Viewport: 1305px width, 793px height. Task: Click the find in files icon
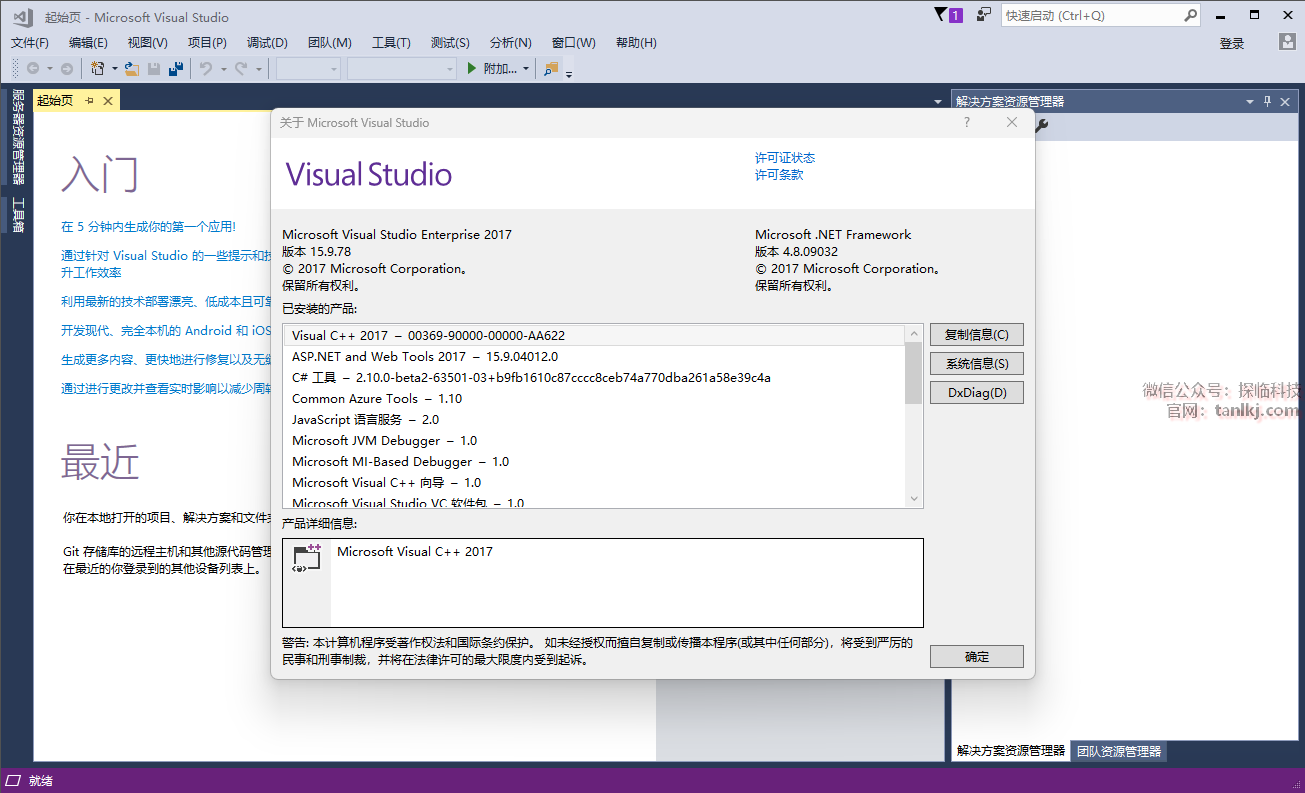[x=551, y=68]
